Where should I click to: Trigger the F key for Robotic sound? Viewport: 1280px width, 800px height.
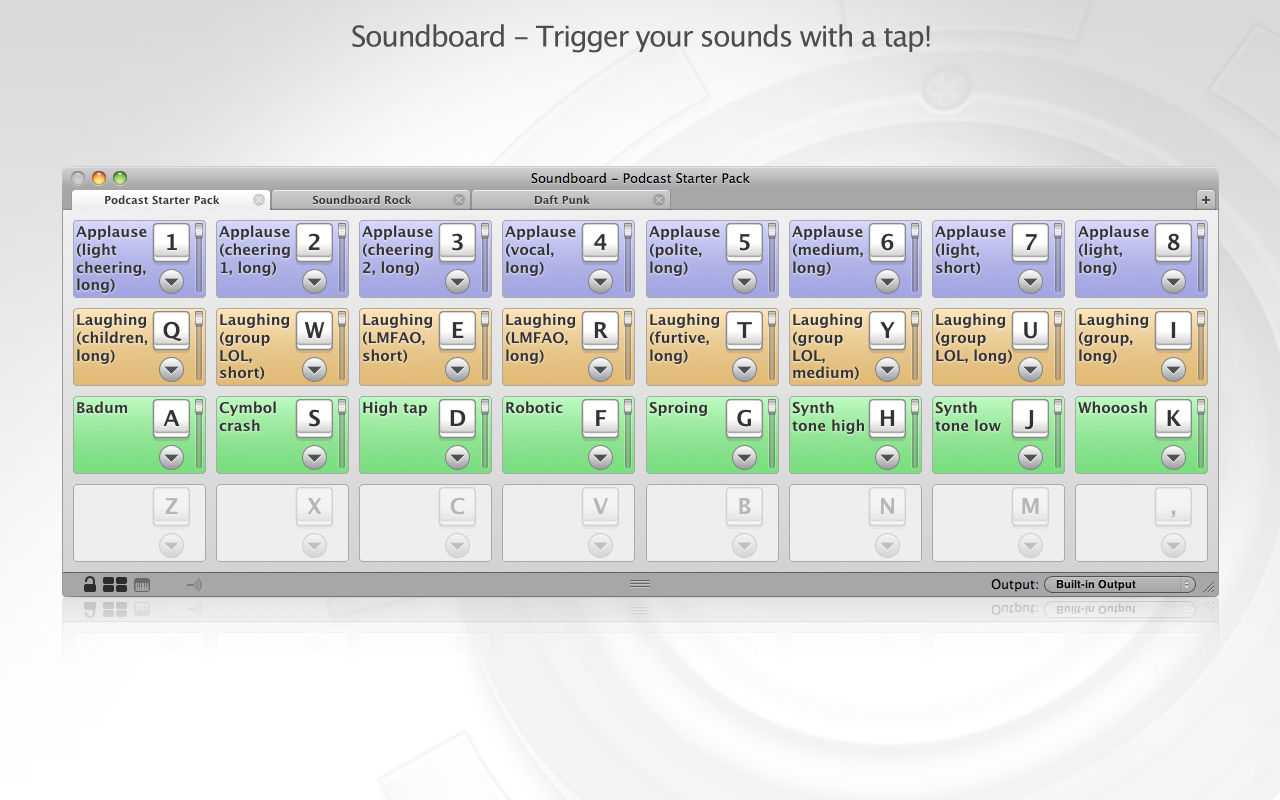pyautogui.click(x=600, y=419)
